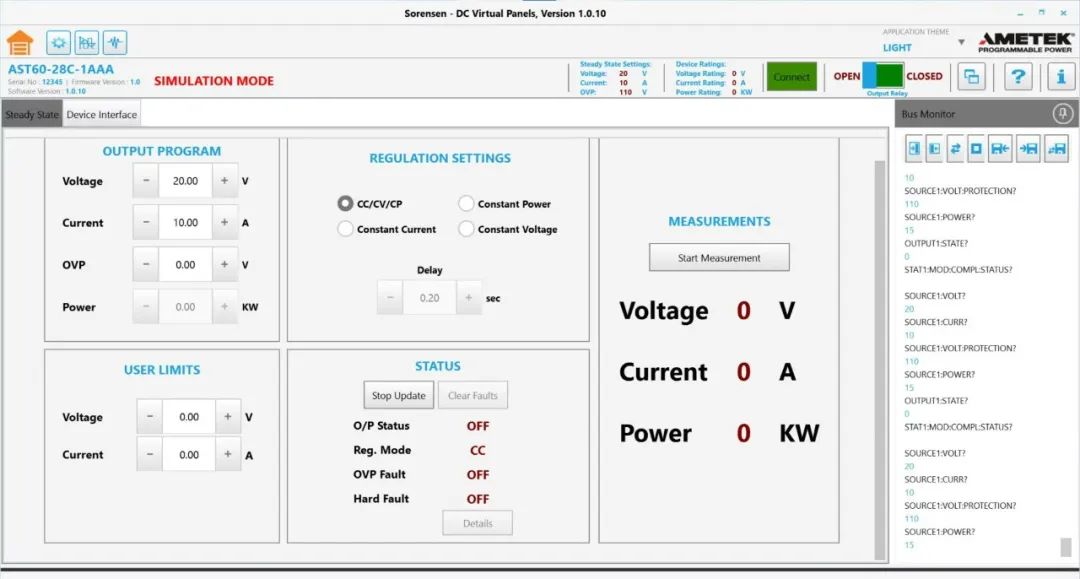Pin the Bus Monitor panel
This screenshot has width=1080, height=579.
(1063, 114)
